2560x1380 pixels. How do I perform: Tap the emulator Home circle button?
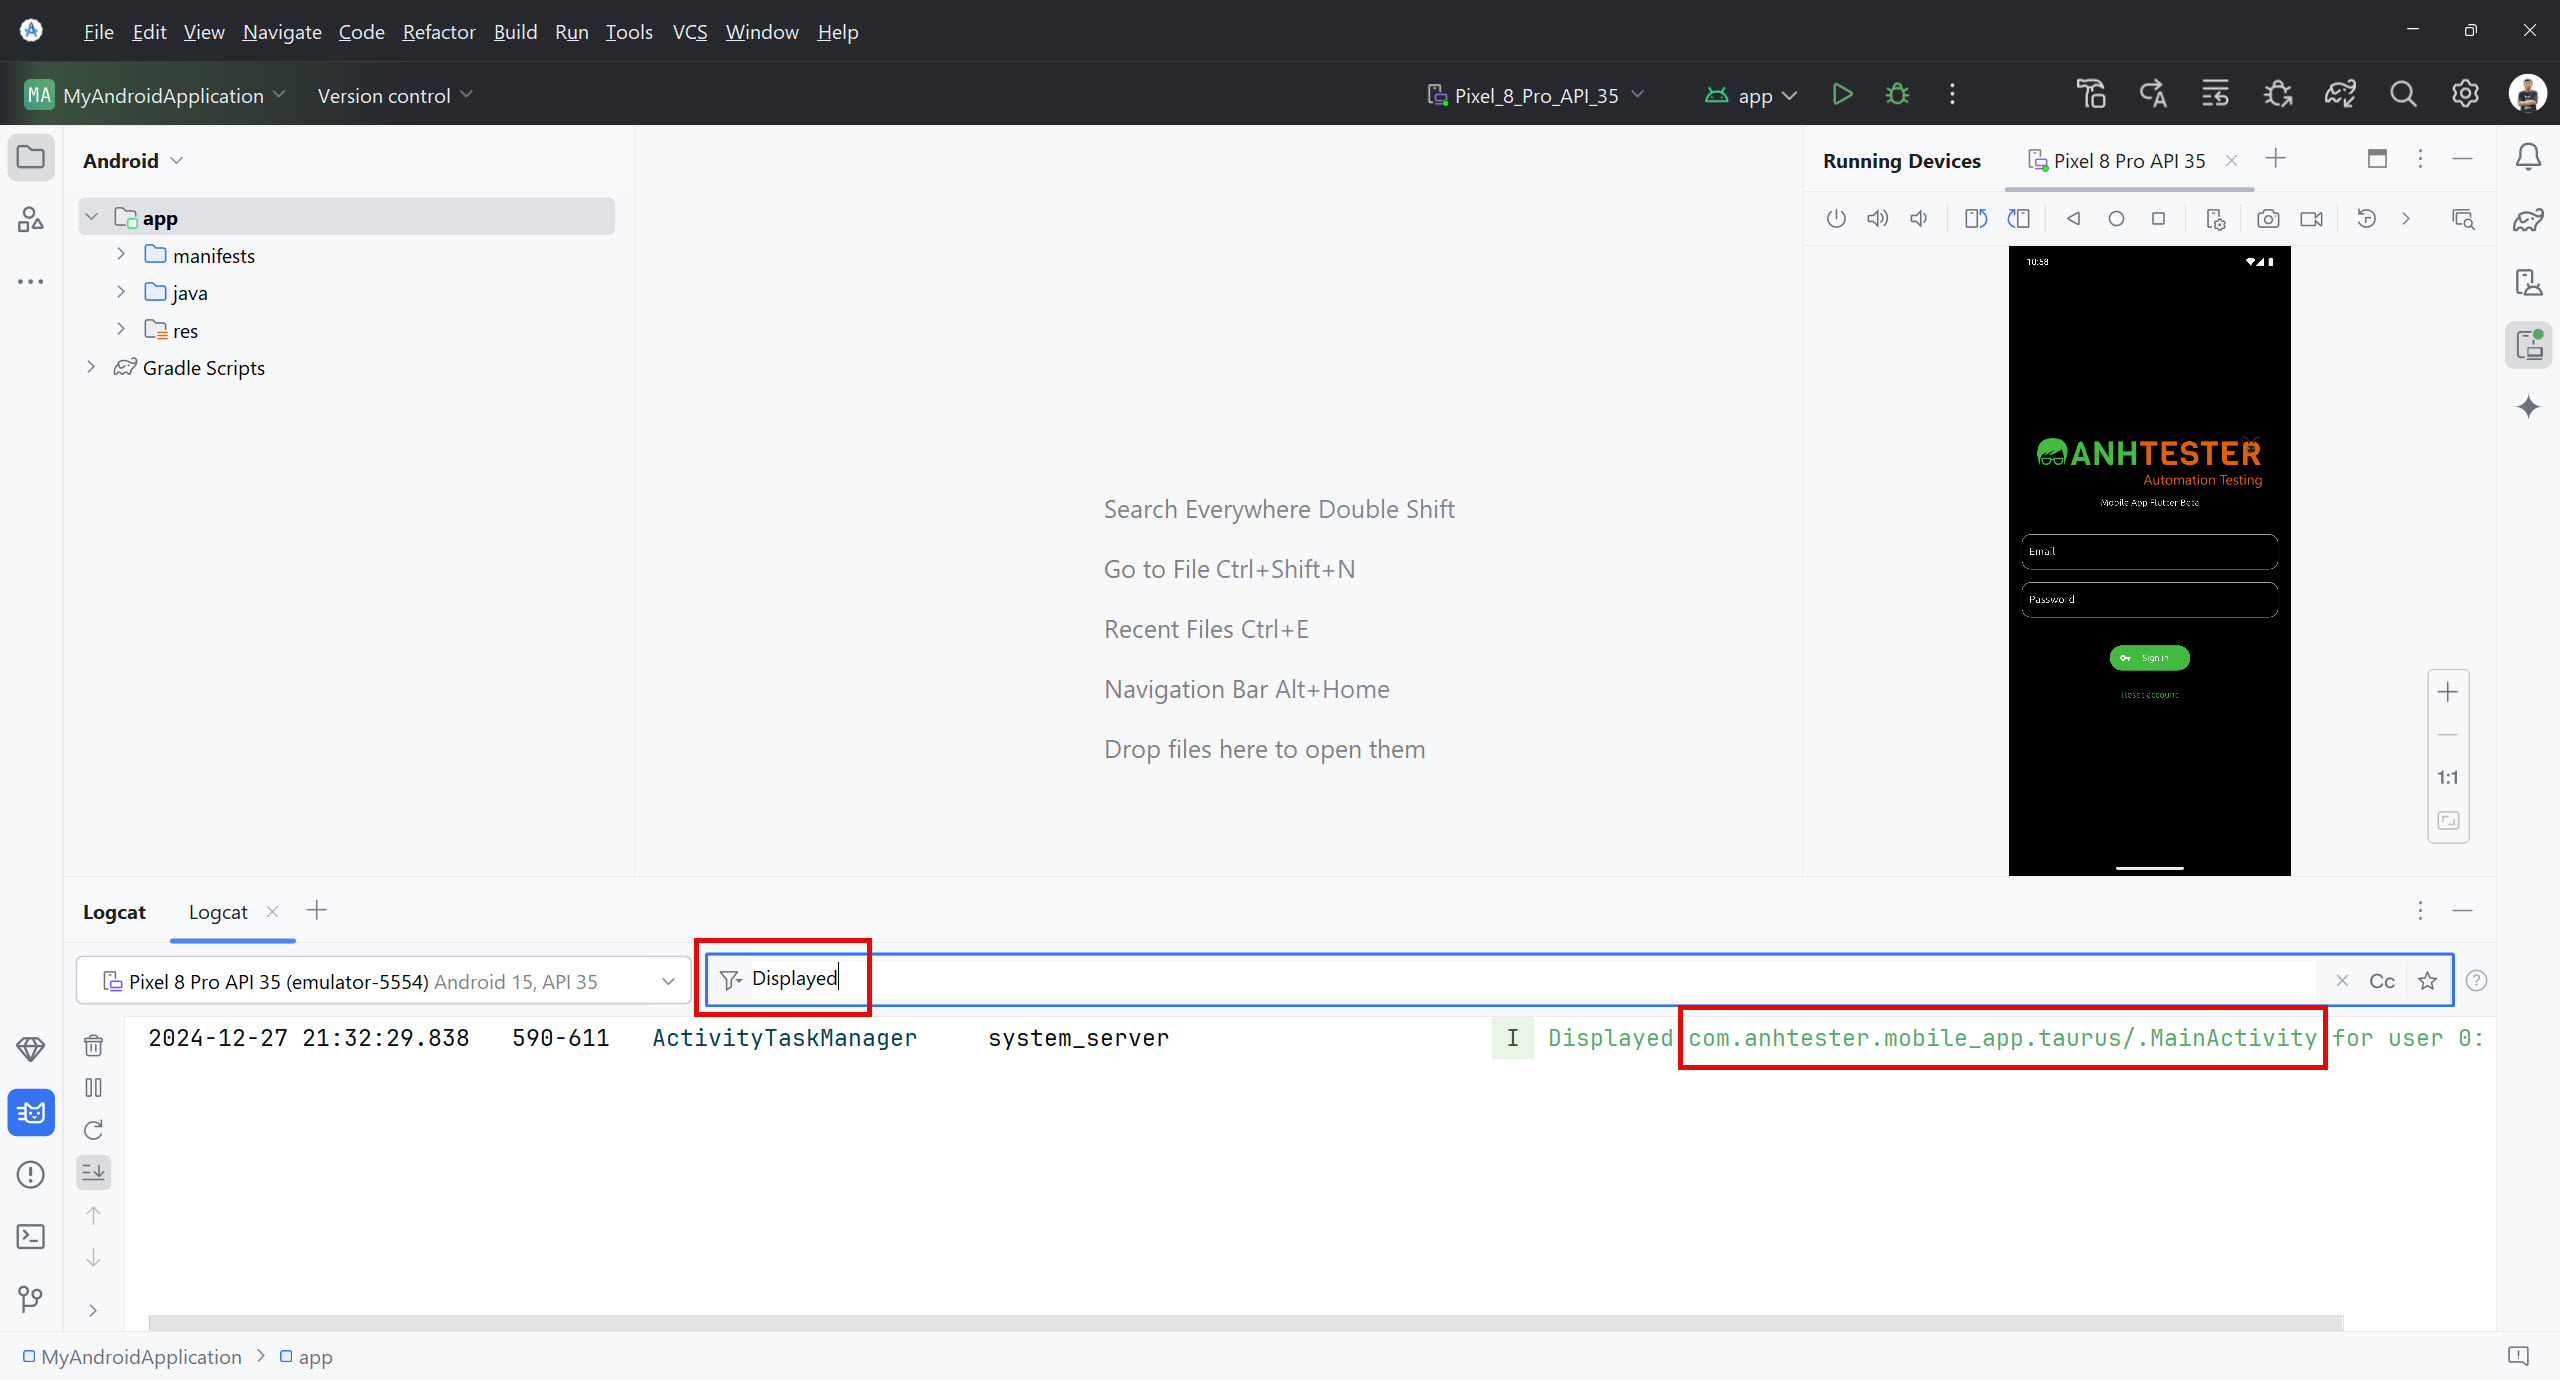click(x=2116, y=219)
